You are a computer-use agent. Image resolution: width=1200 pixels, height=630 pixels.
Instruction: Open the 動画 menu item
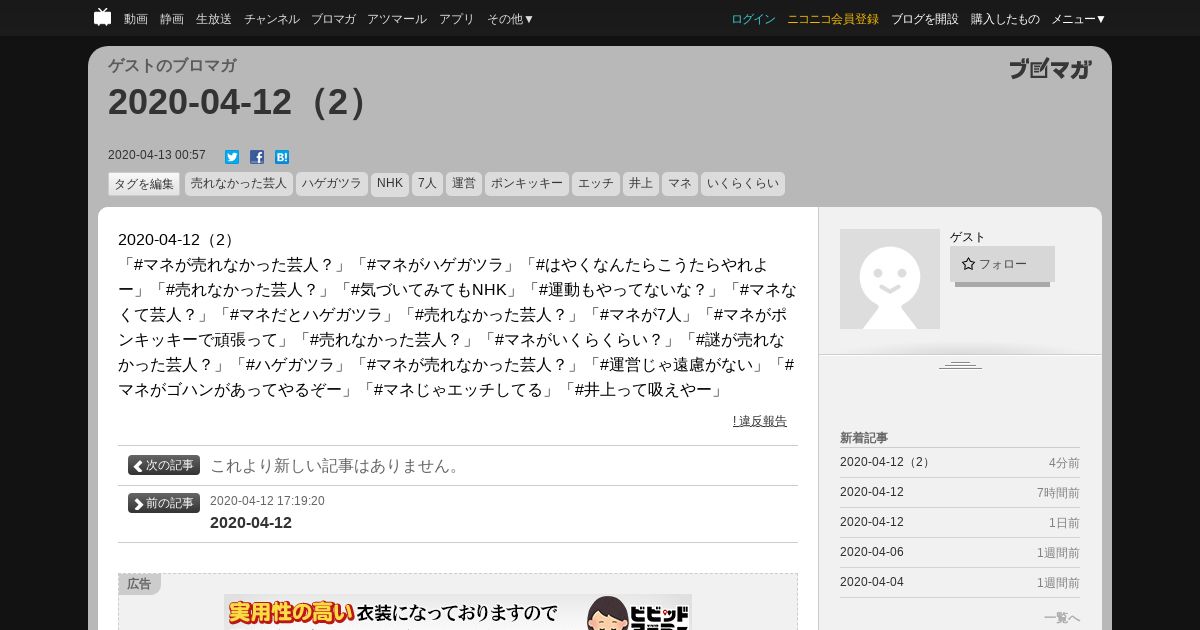coord(136,19)
